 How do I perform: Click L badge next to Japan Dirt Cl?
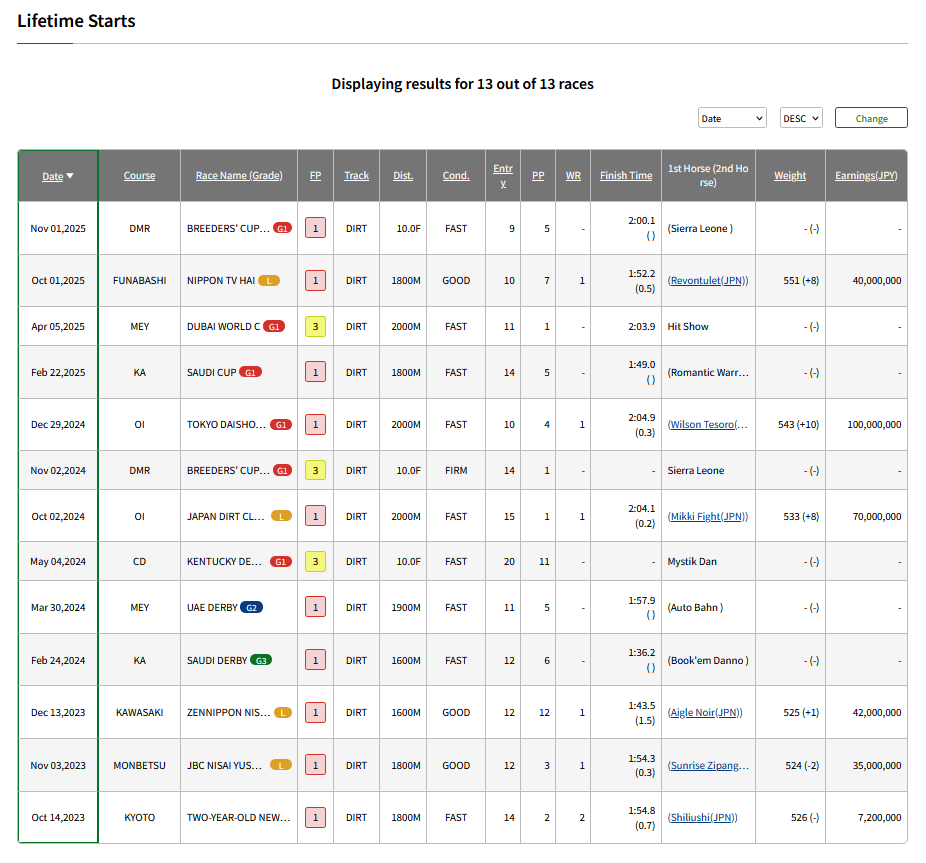pos(281,516)
